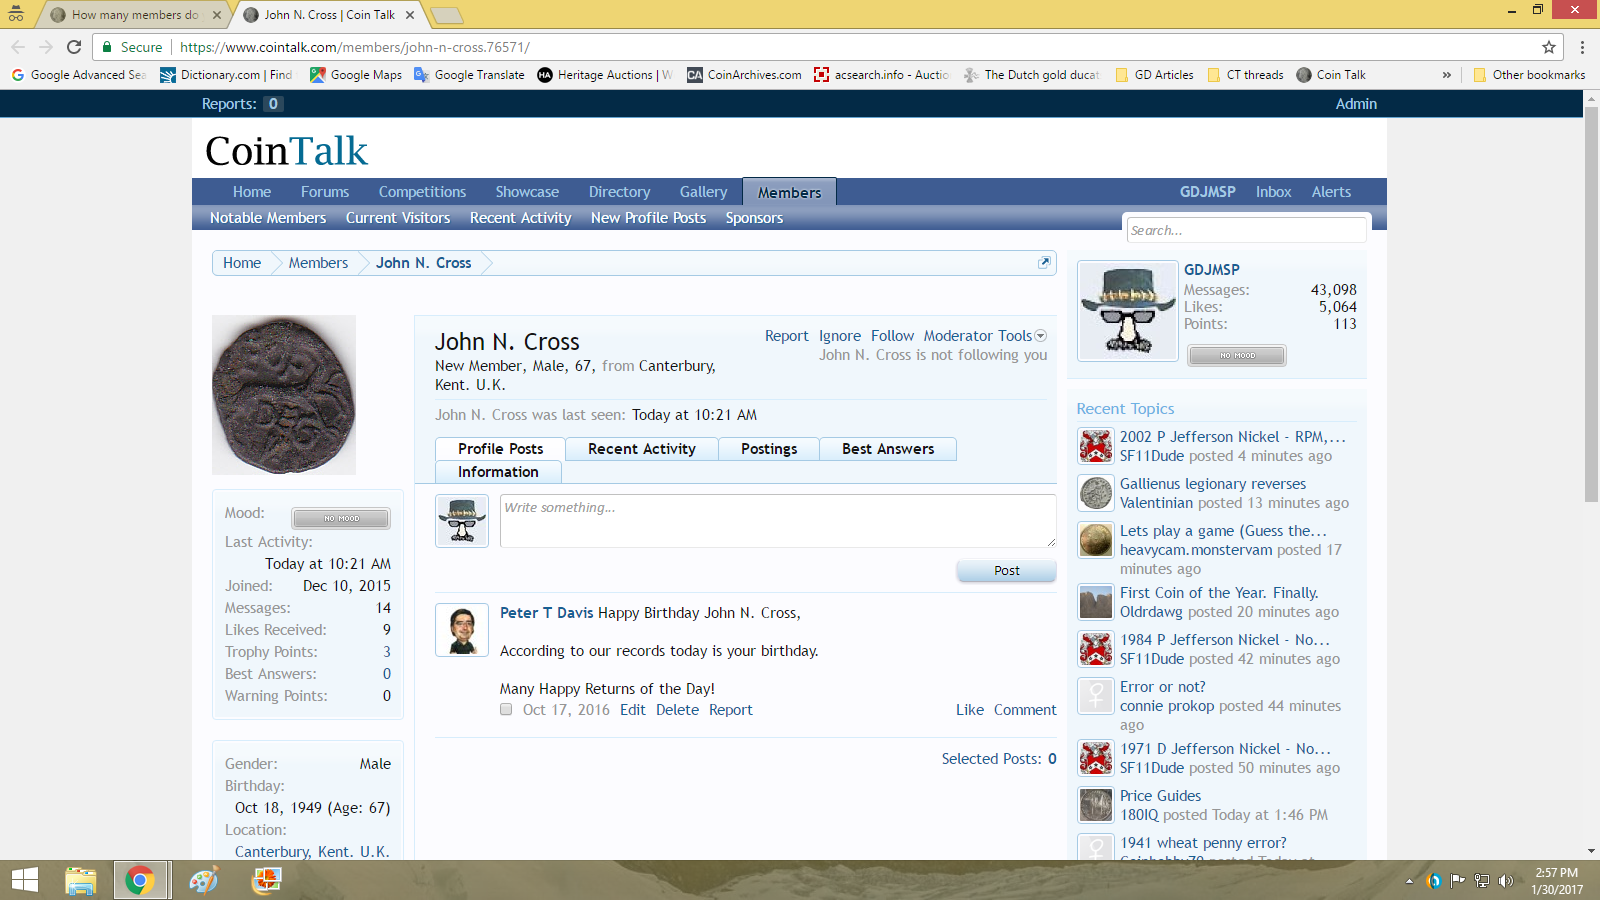
Task: Open Notable Members subnav link
Action: [x=268, y=218]
